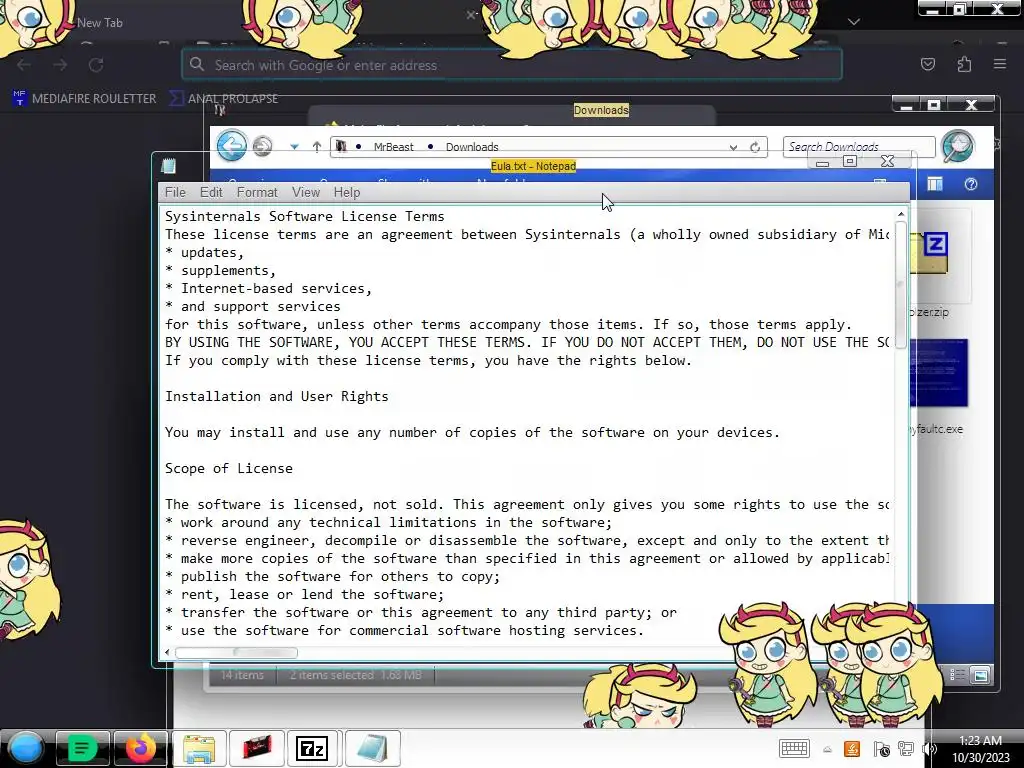The image size is (1024, 768).
Task: Click Firefox back navigation arrow
Action: [x=24, y=65]
